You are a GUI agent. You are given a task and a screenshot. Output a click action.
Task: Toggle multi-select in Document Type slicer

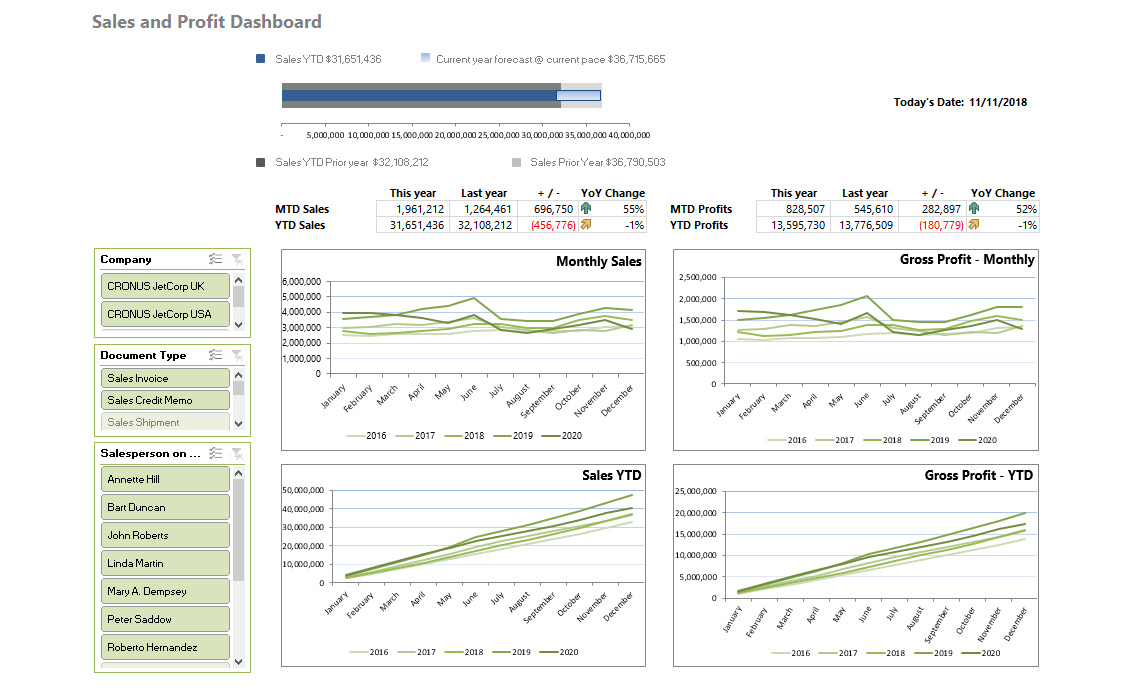[x=215, y=355]
